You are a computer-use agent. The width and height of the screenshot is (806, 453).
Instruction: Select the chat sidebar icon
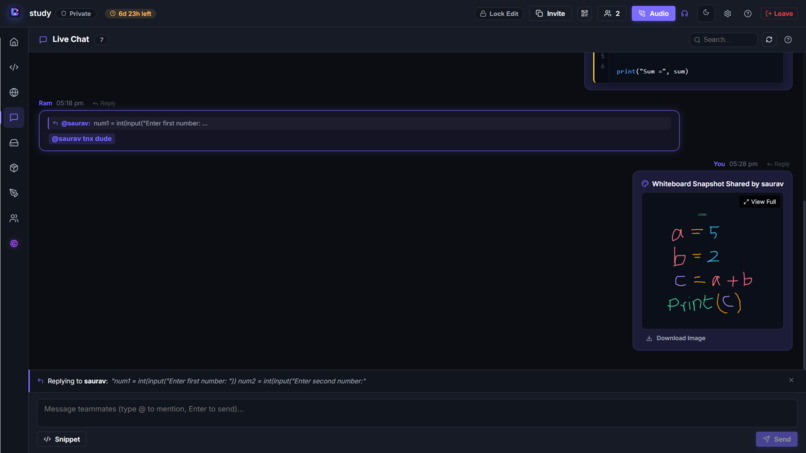pos(14,117)
